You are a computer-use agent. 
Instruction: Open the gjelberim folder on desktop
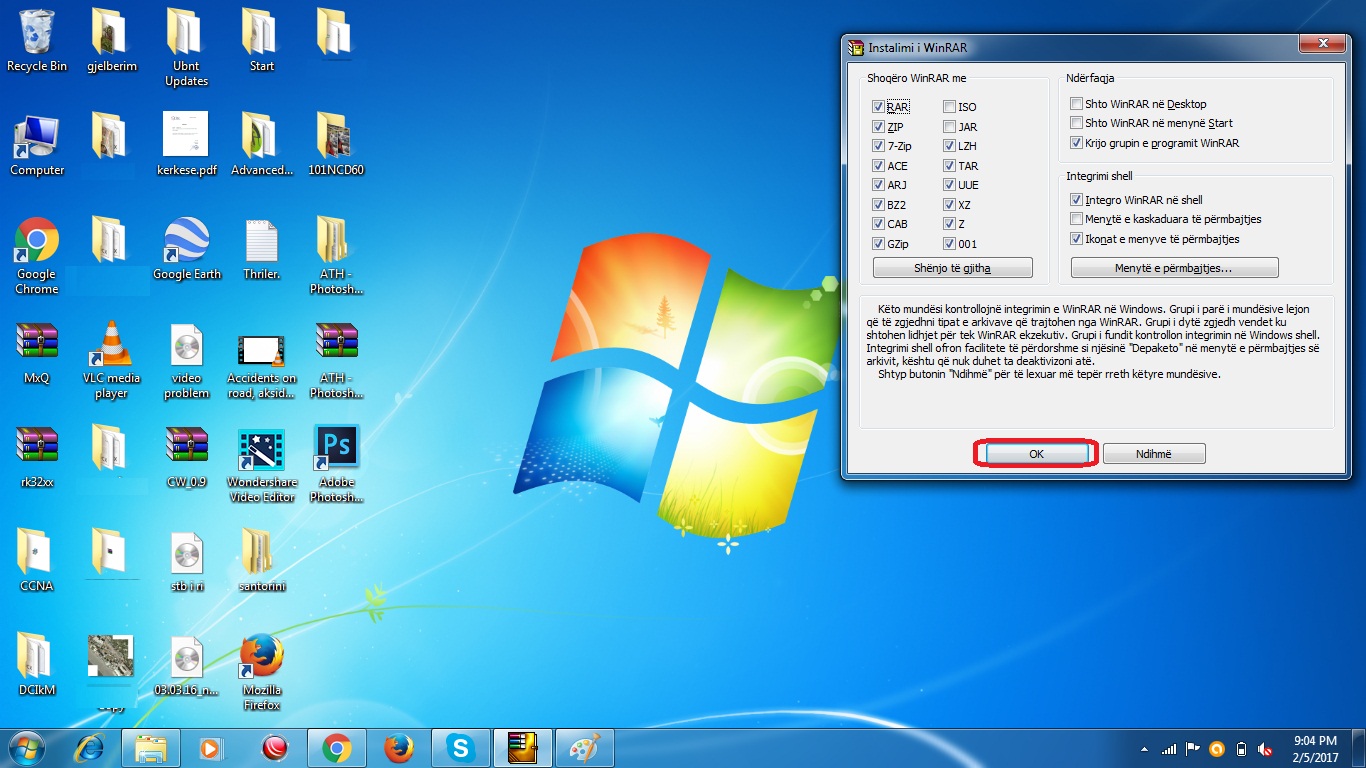(111, 40)
